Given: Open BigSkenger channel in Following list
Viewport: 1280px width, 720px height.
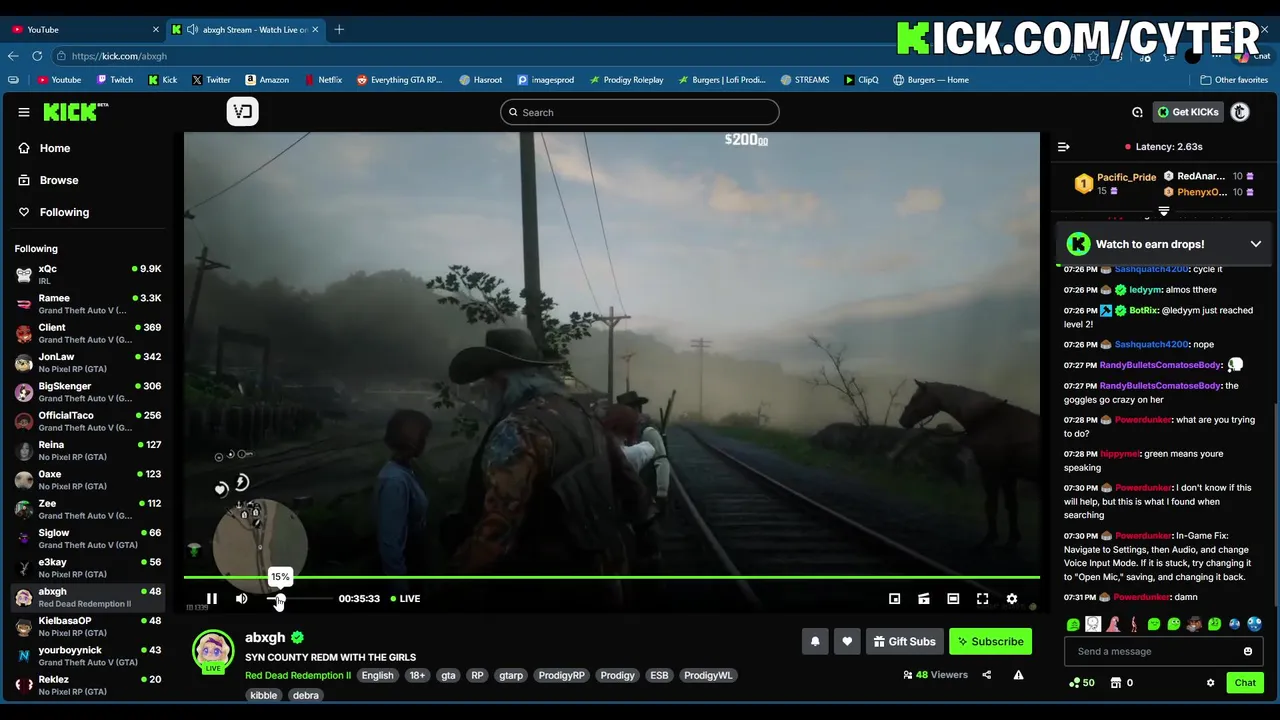Looking at the screenshot, I should [x=88, y=392].
